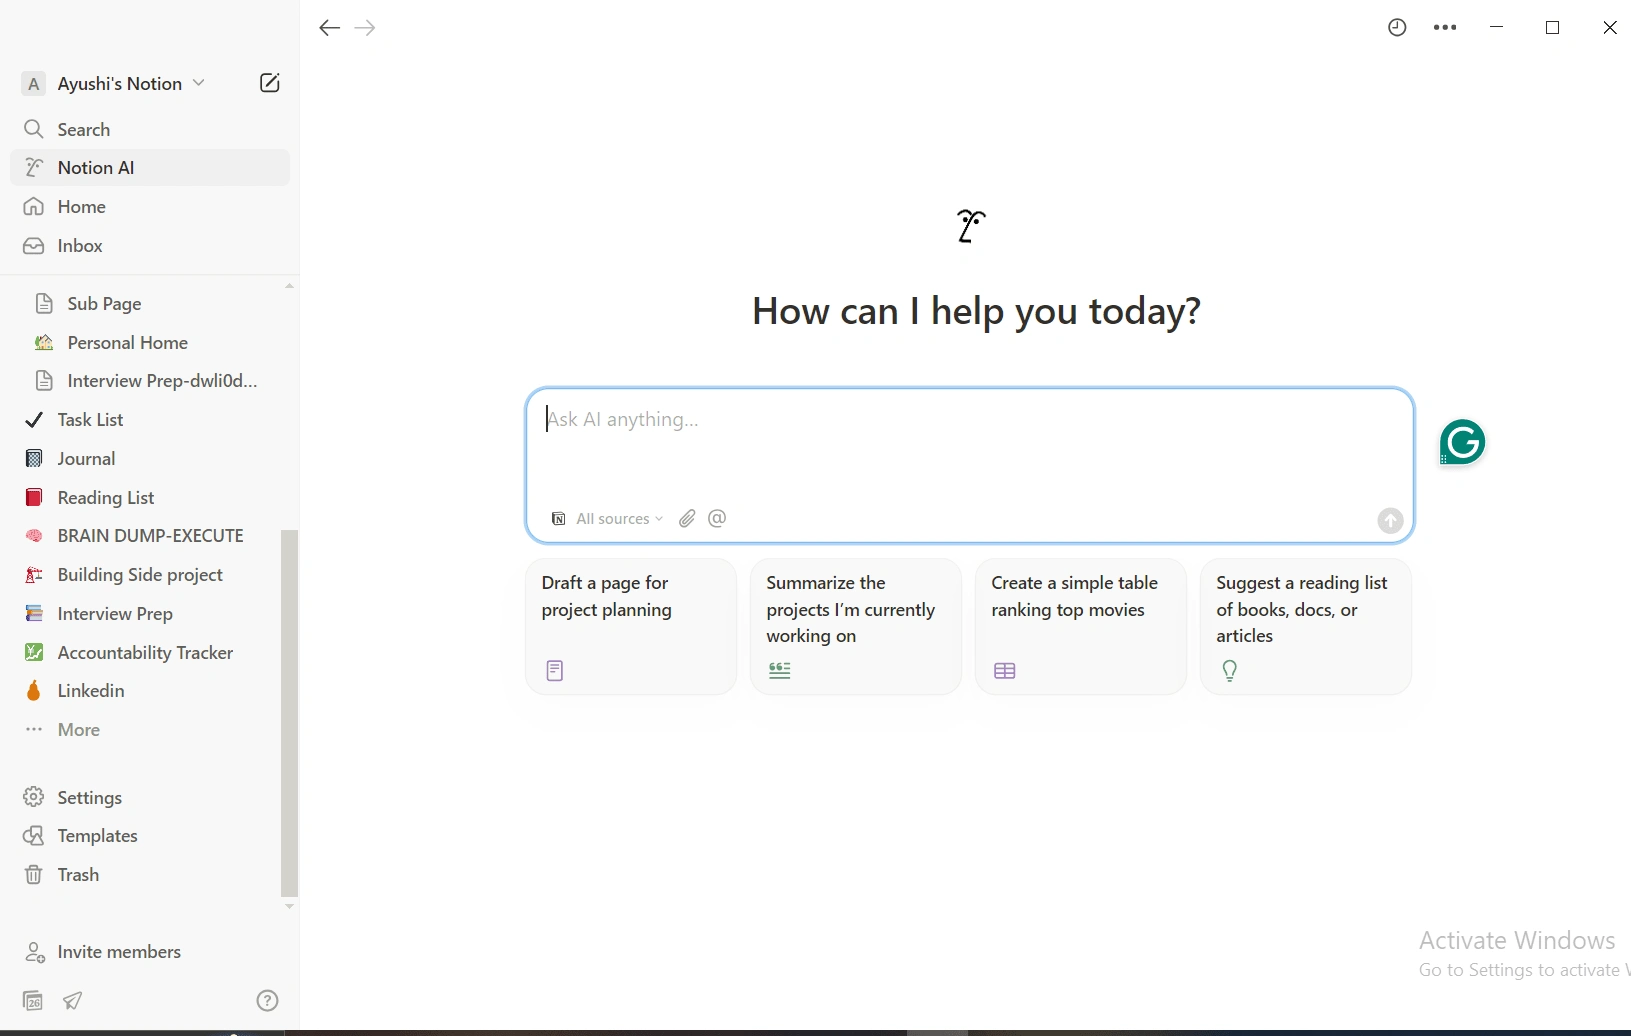
Task: Open the Grammarly widget
Action: [1462, 442]
